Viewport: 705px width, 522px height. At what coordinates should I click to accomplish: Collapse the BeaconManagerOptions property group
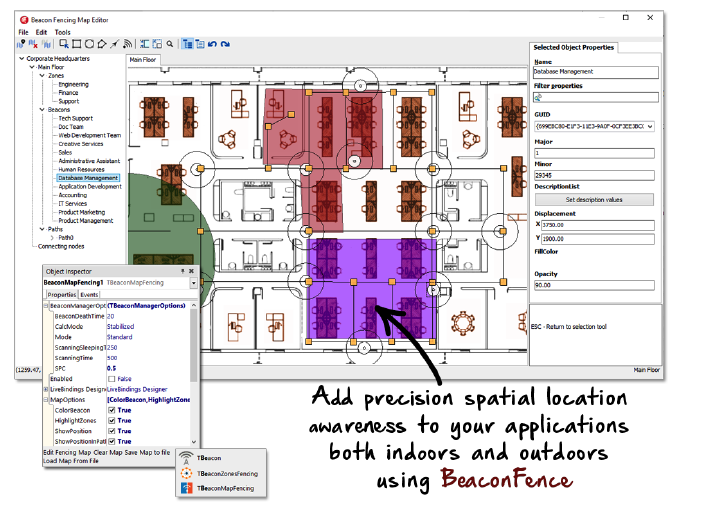point(46,306)
